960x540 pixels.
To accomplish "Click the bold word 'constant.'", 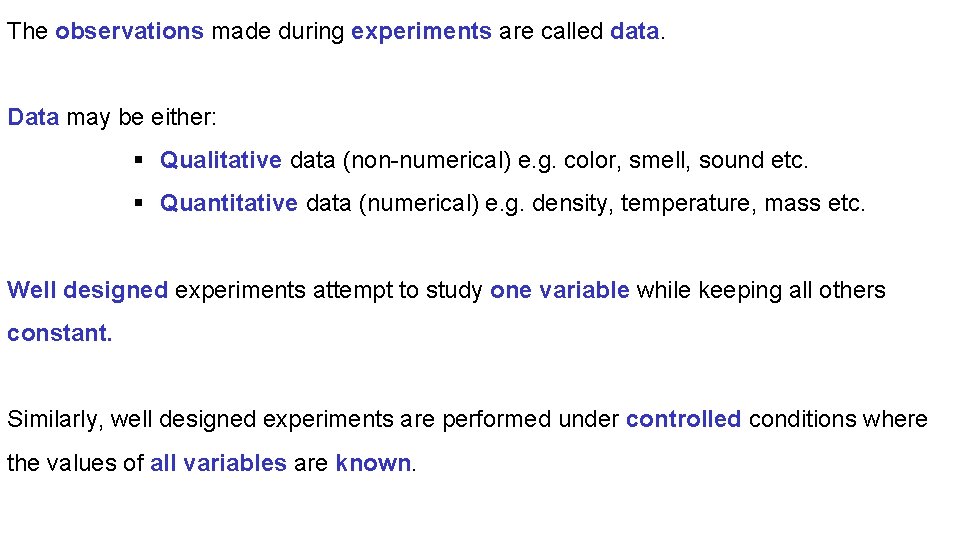I will coord(59,333).
